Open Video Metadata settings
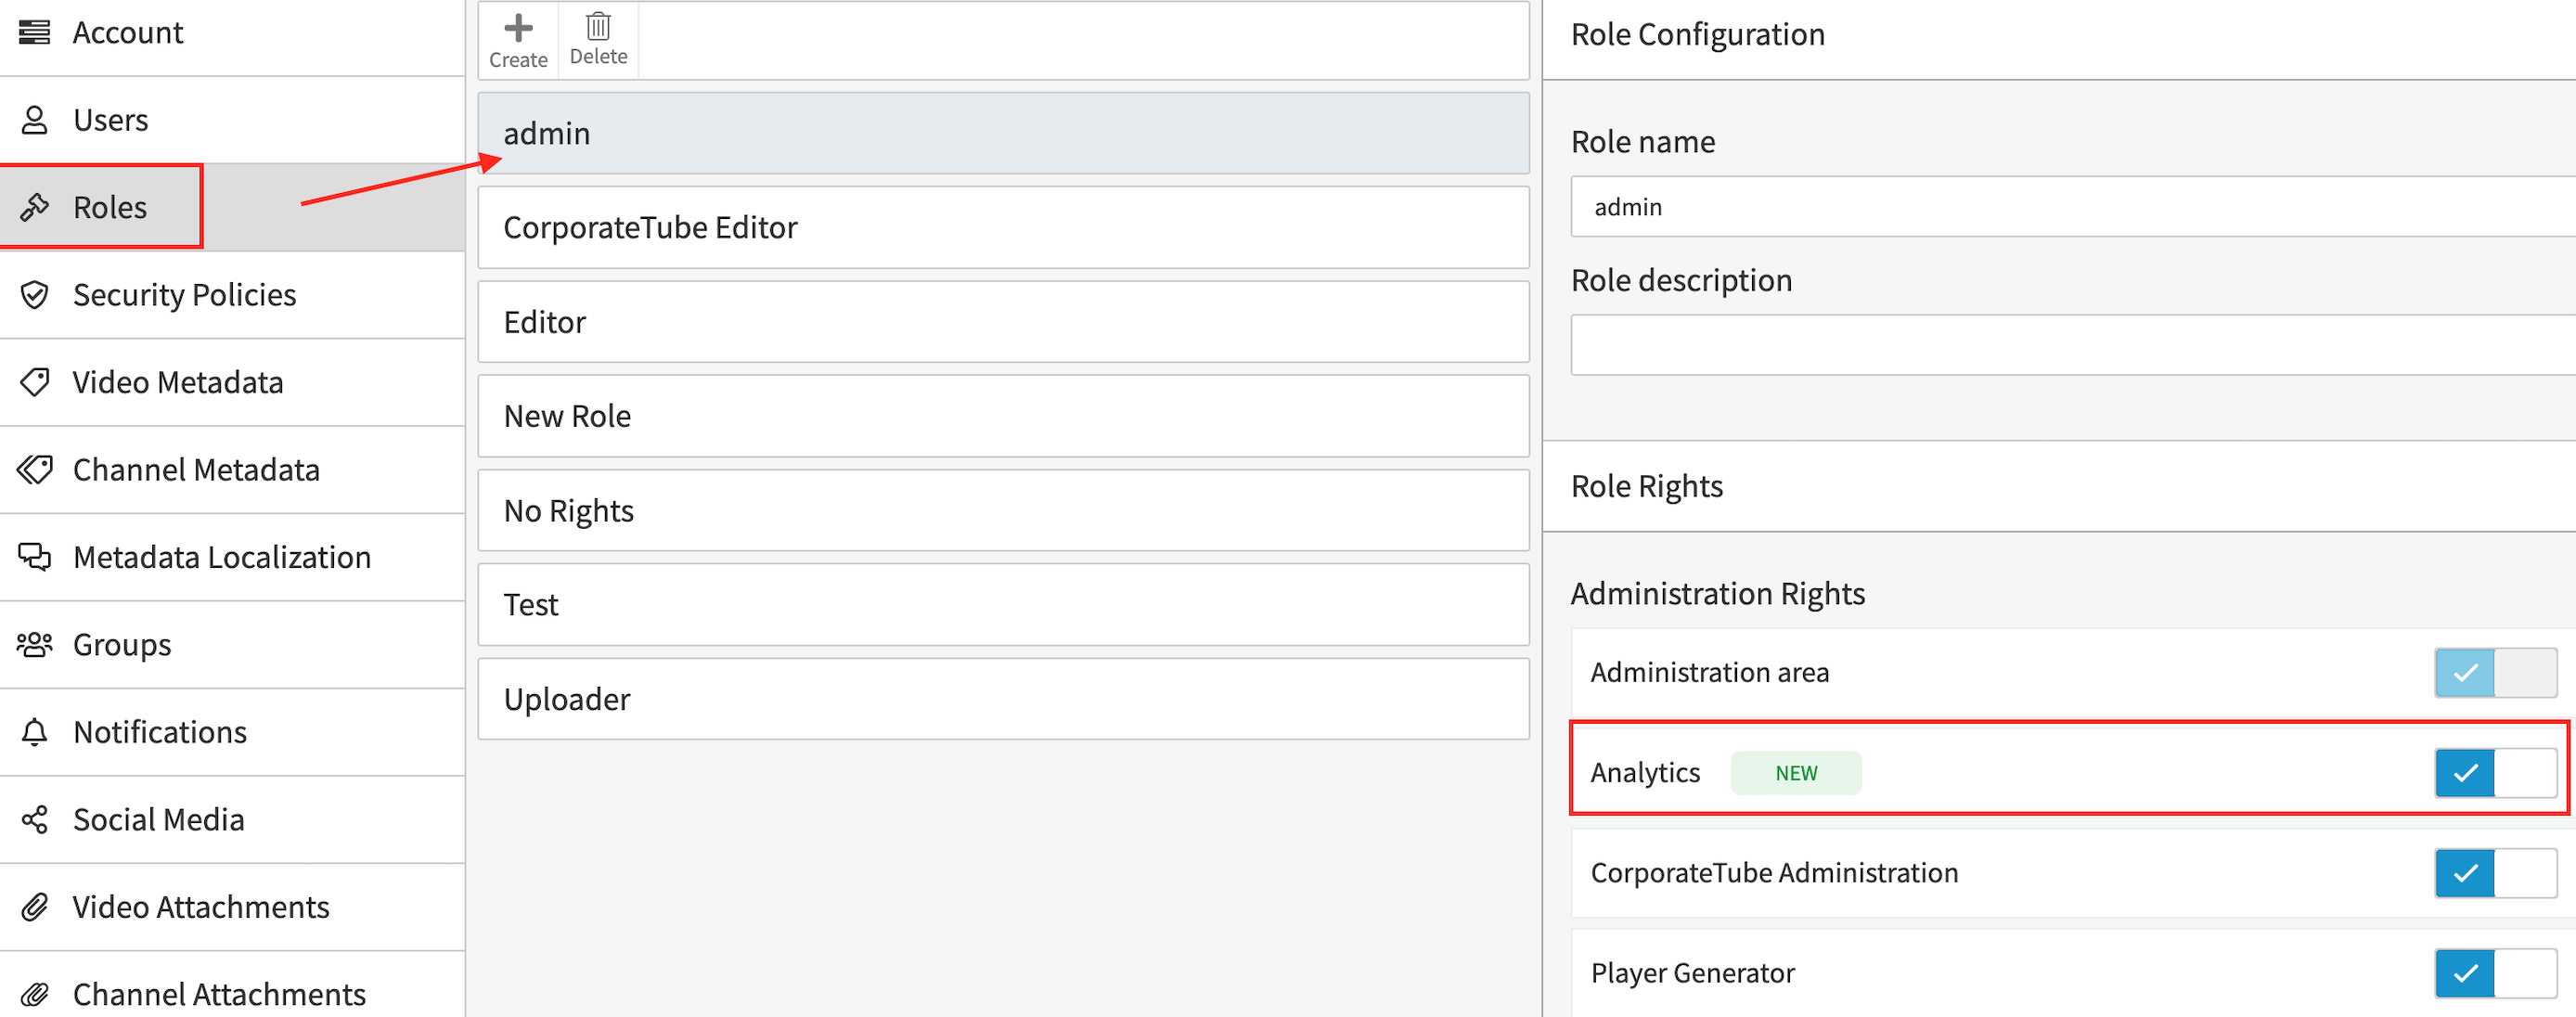This screenshot has width=2576, height=1017. [x=232, y=382]
